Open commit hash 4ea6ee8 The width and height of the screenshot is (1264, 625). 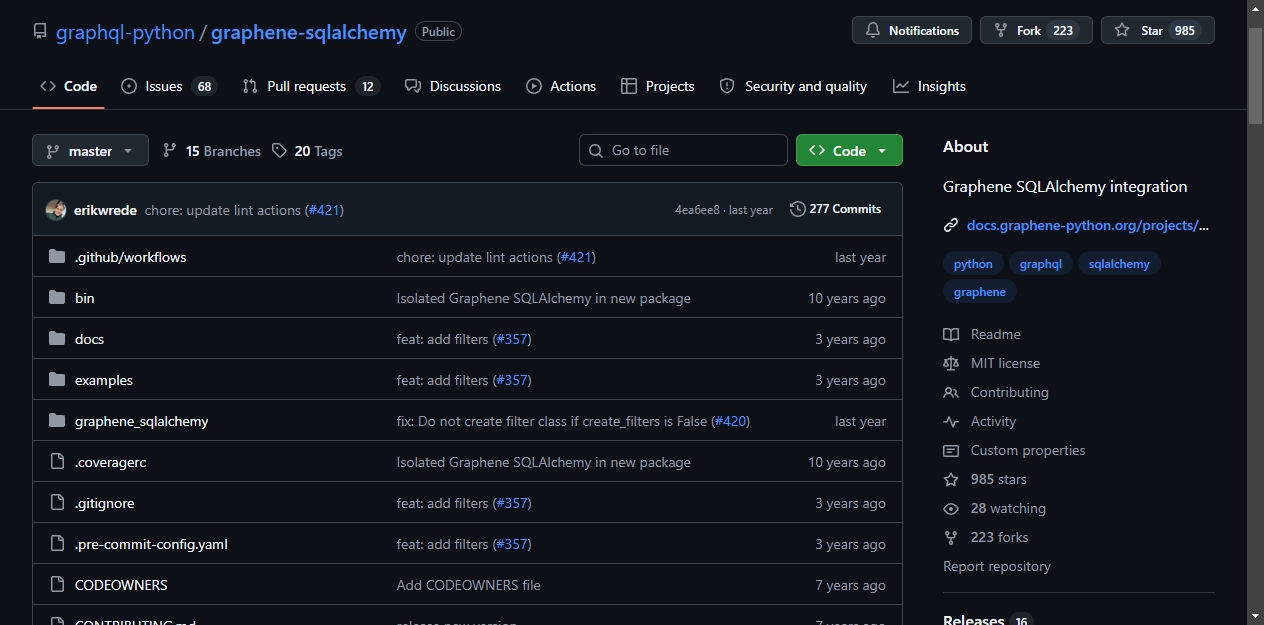pos(697,210)
